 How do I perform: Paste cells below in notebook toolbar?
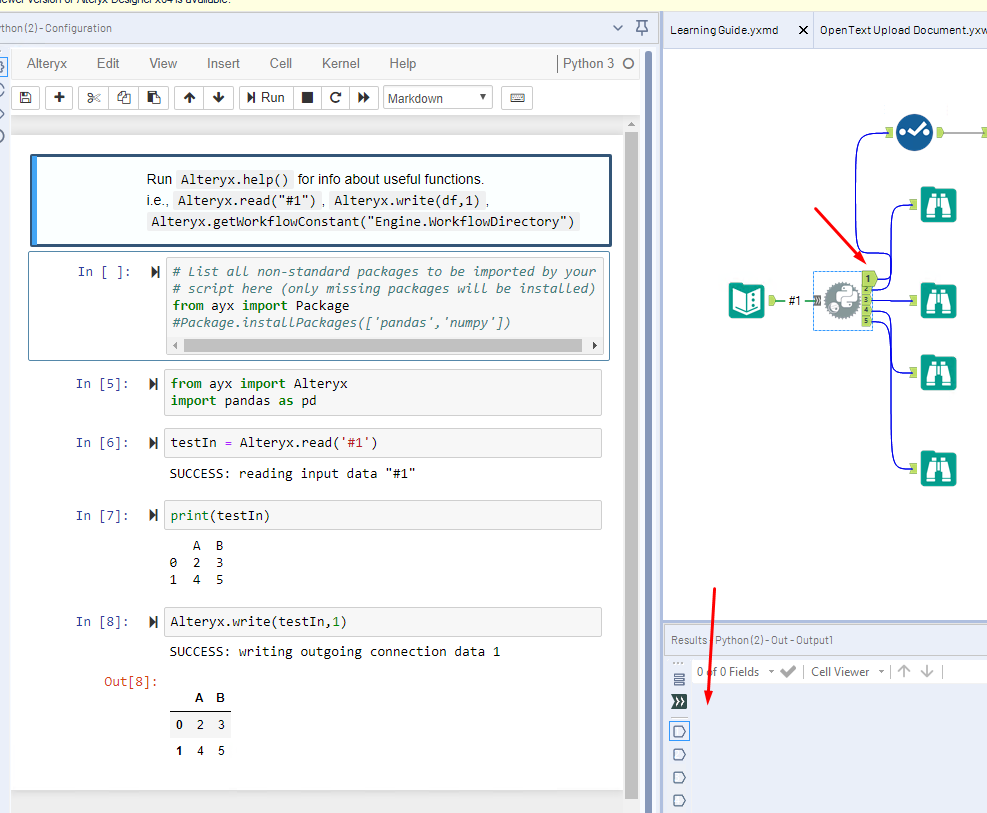154,98
